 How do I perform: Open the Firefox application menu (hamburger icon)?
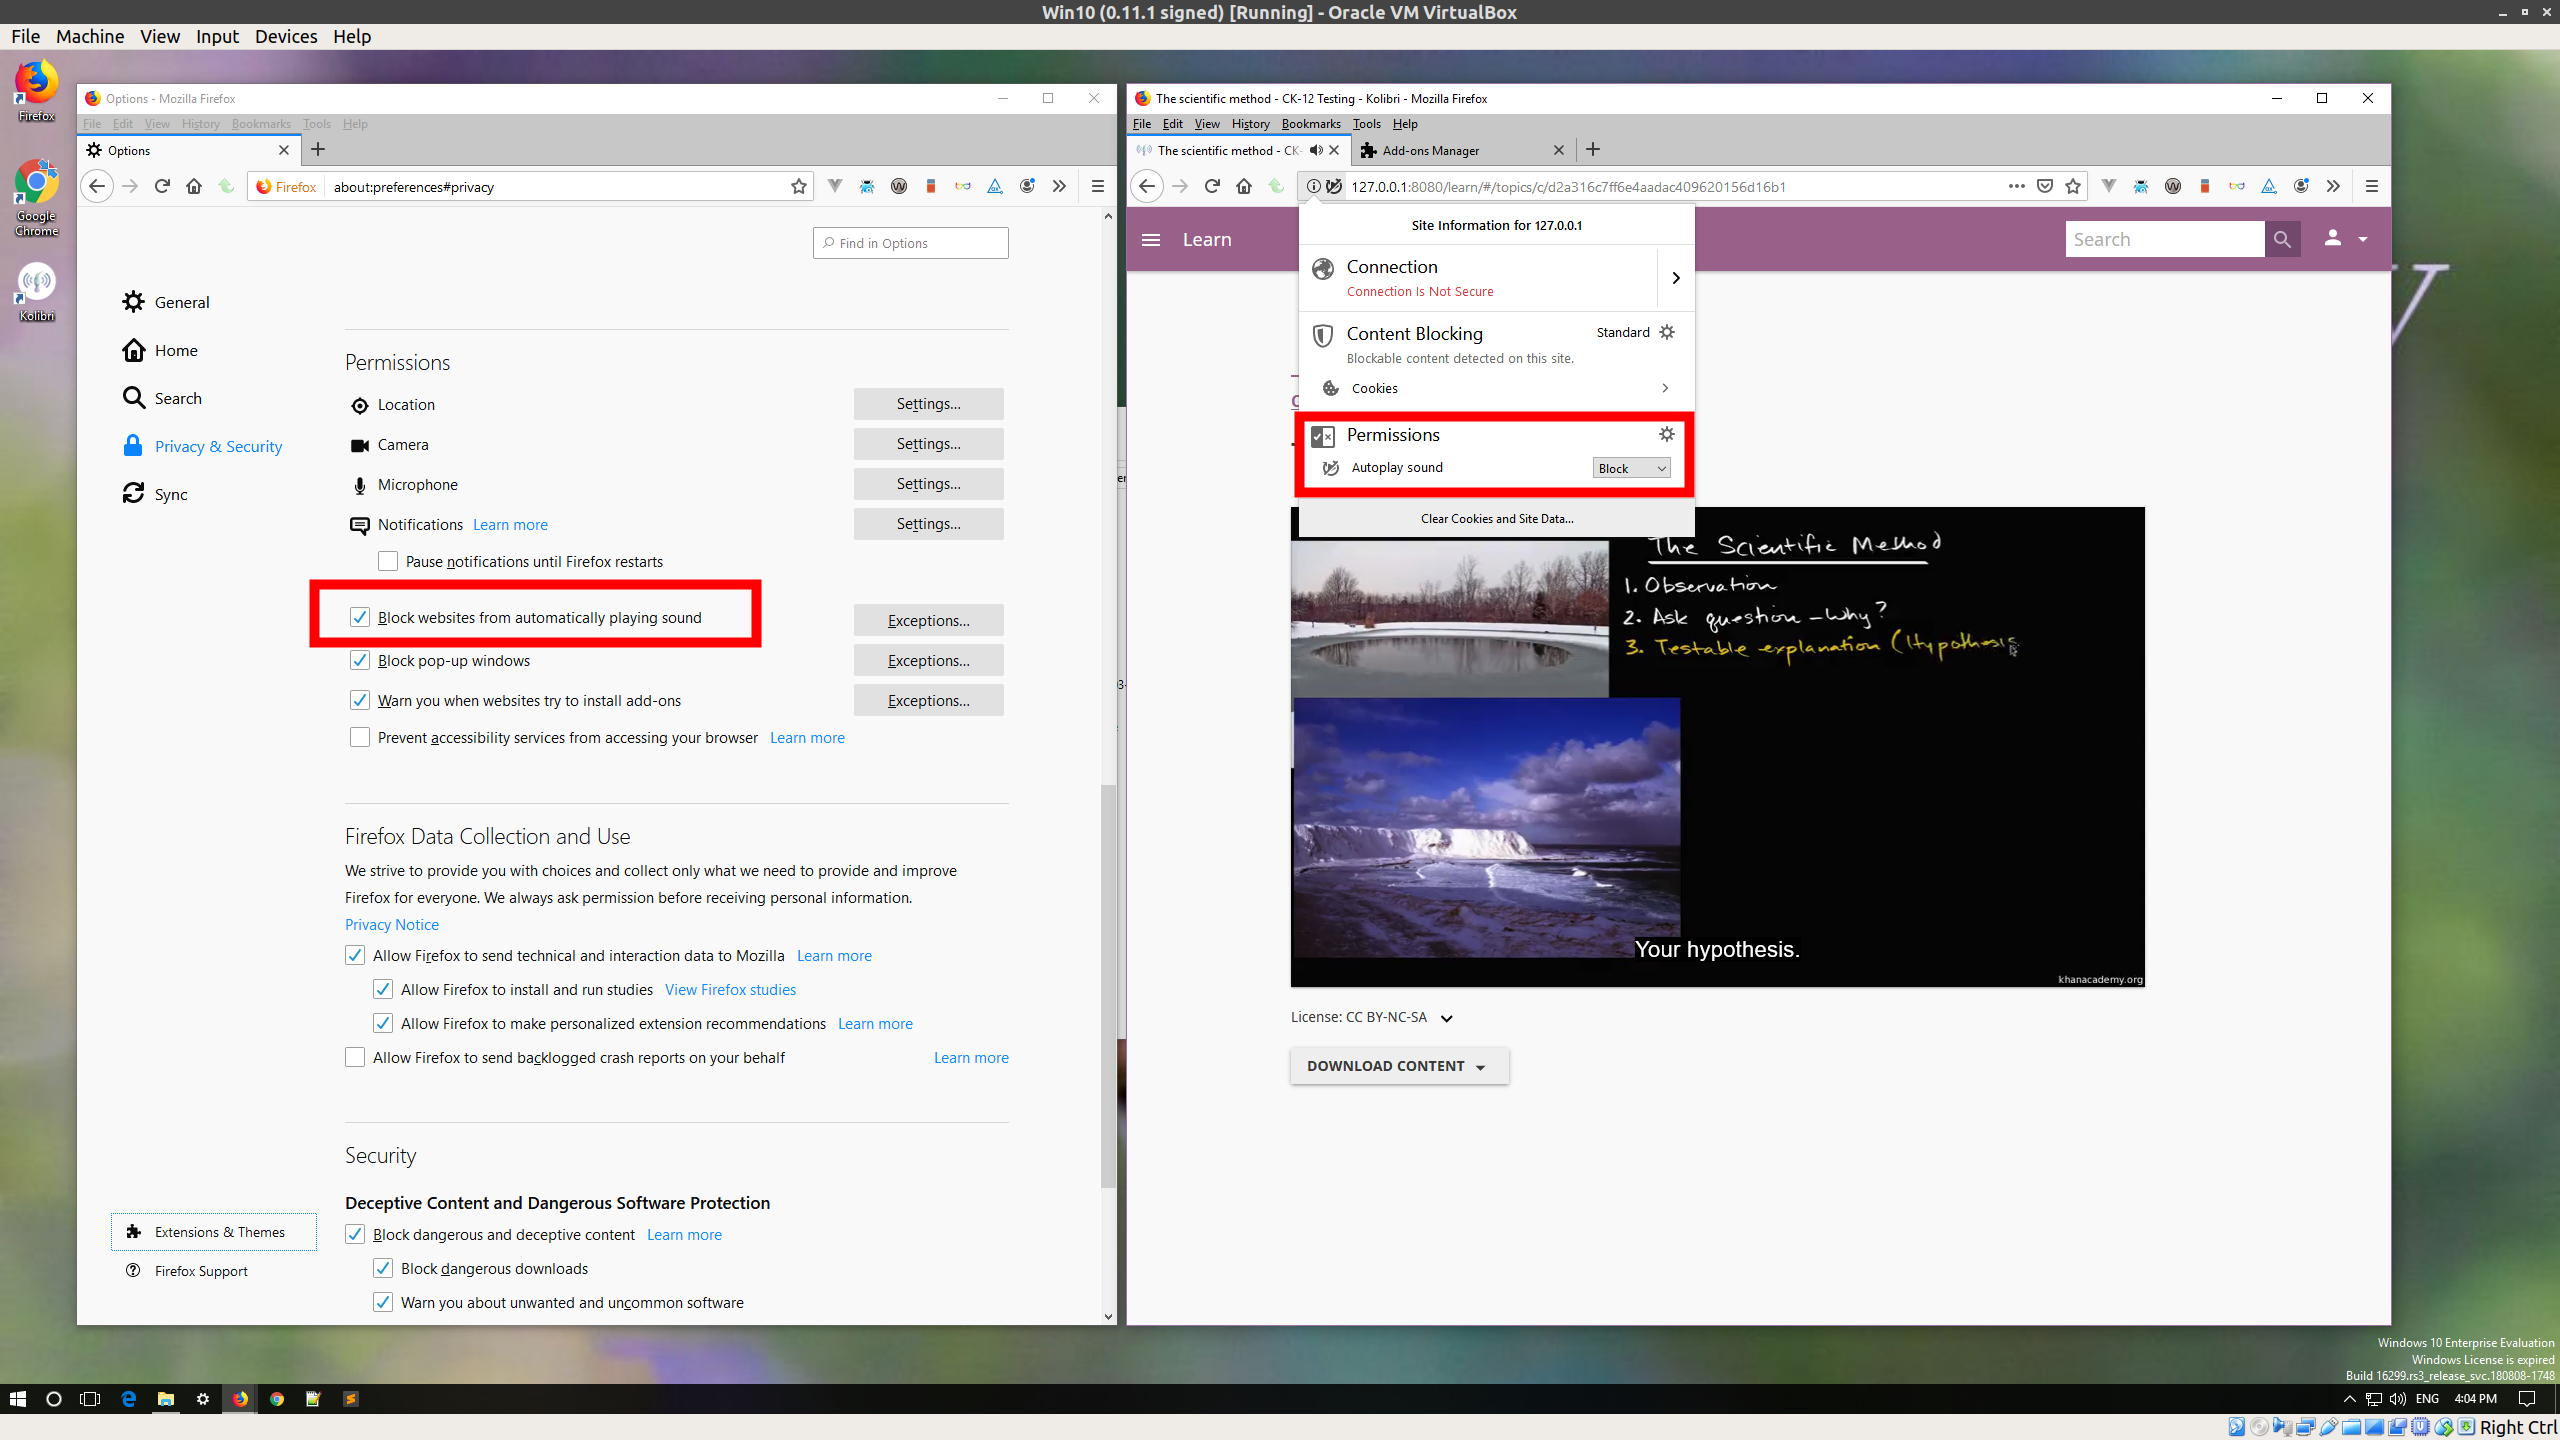point(2371,186)
